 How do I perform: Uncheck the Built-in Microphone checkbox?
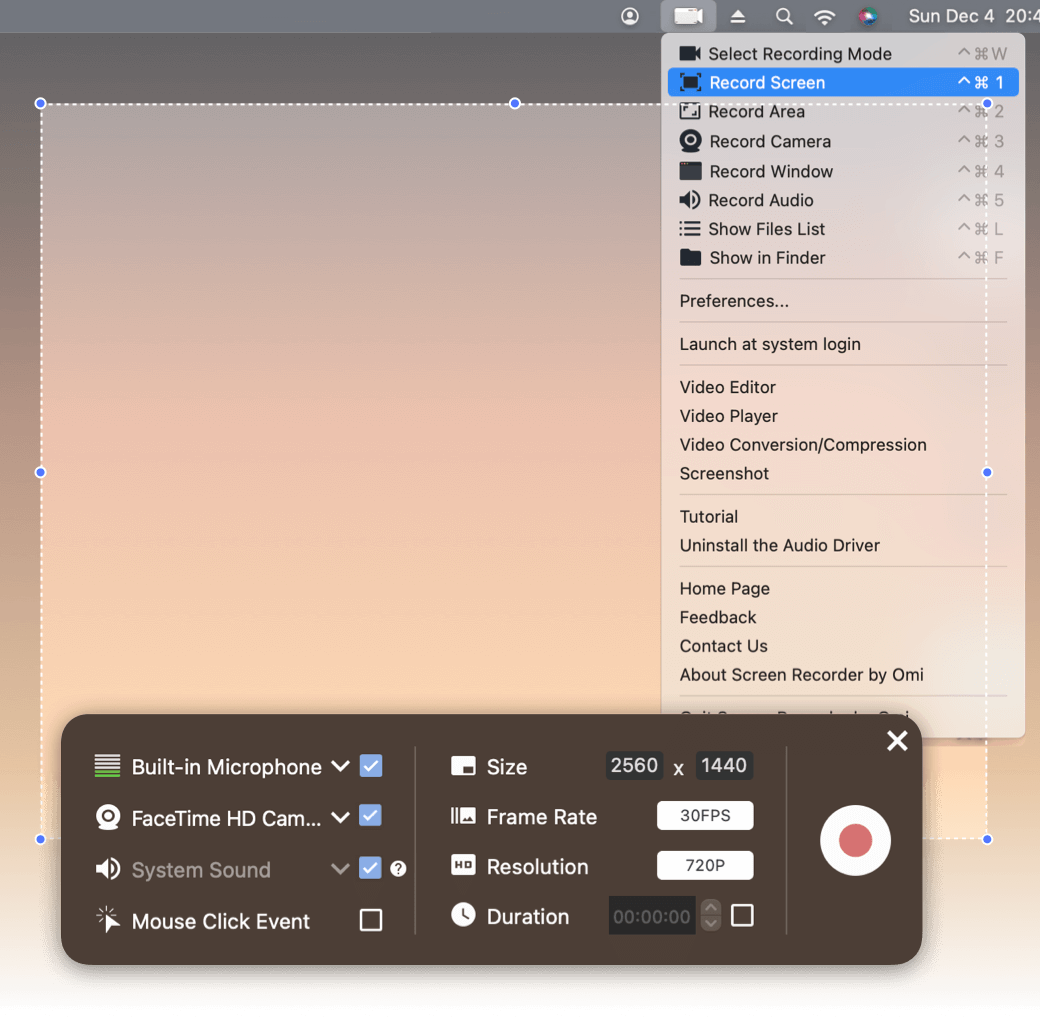371,766
